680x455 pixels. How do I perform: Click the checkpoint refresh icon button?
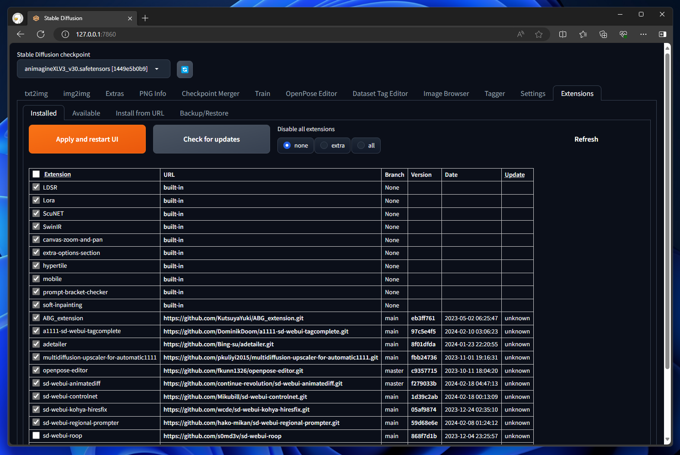[185, 69]
